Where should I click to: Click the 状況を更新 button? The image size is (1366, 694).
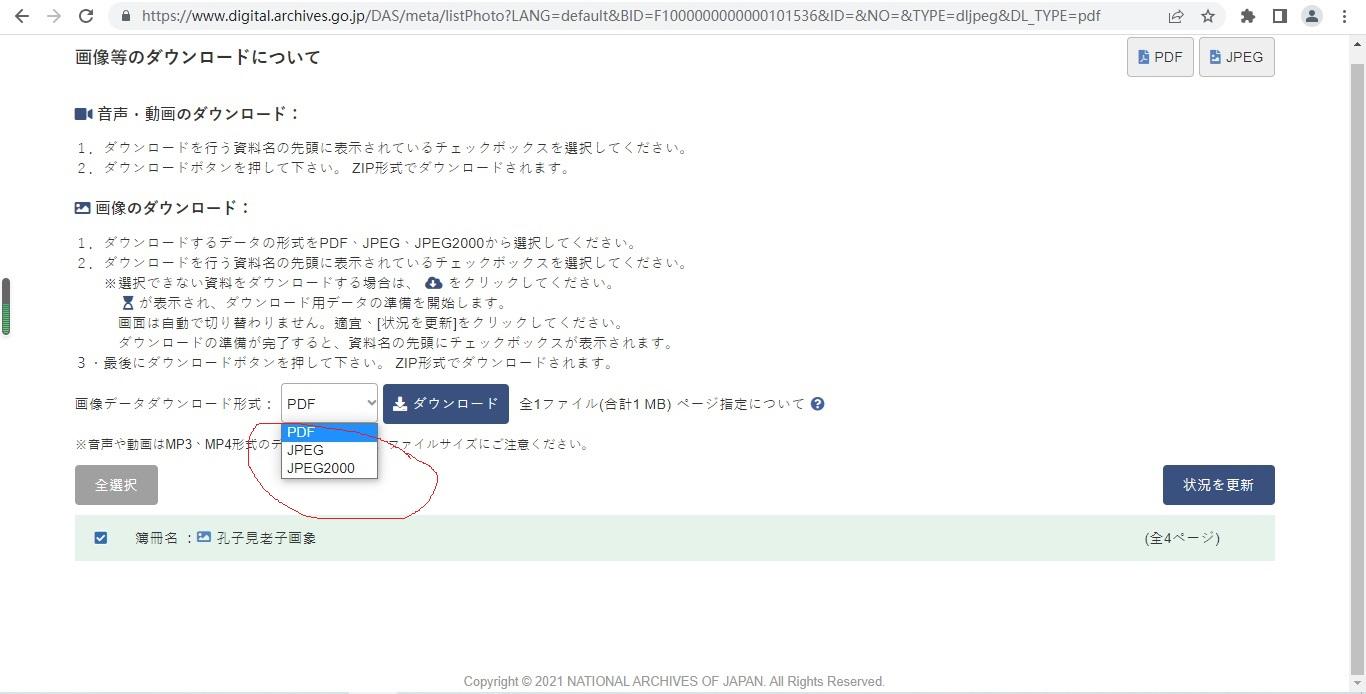pyautogui.click(x=1218, y=485)
